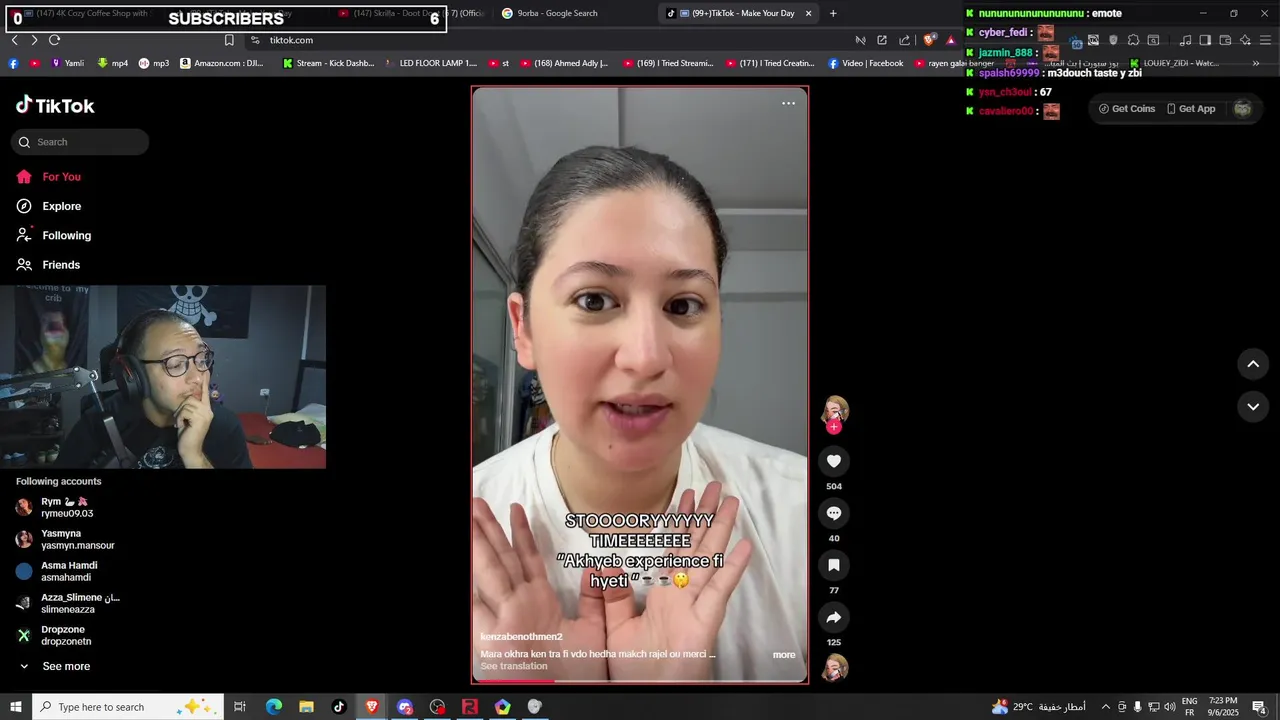Open a new browser tab
This screenshot has width=1280, height=720.
point(833,13)
